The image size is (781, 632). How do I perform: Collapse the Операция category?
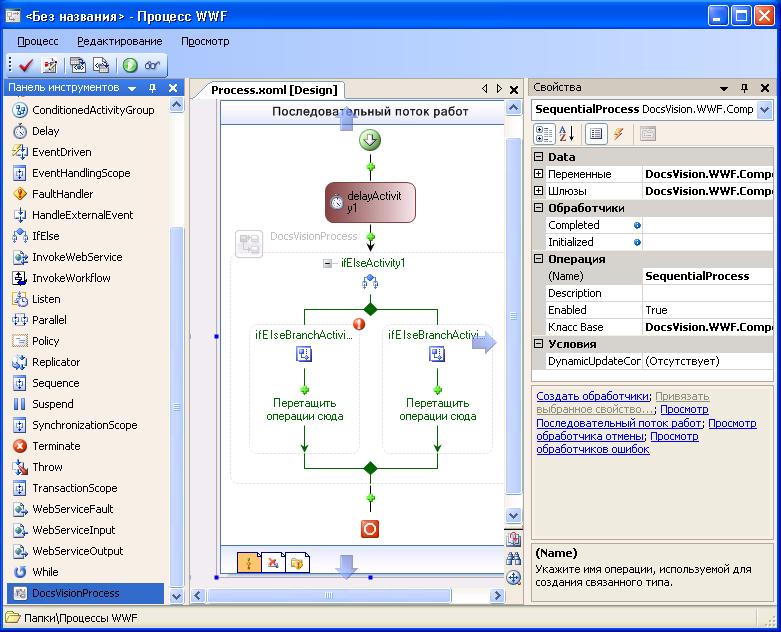[538, 258]
